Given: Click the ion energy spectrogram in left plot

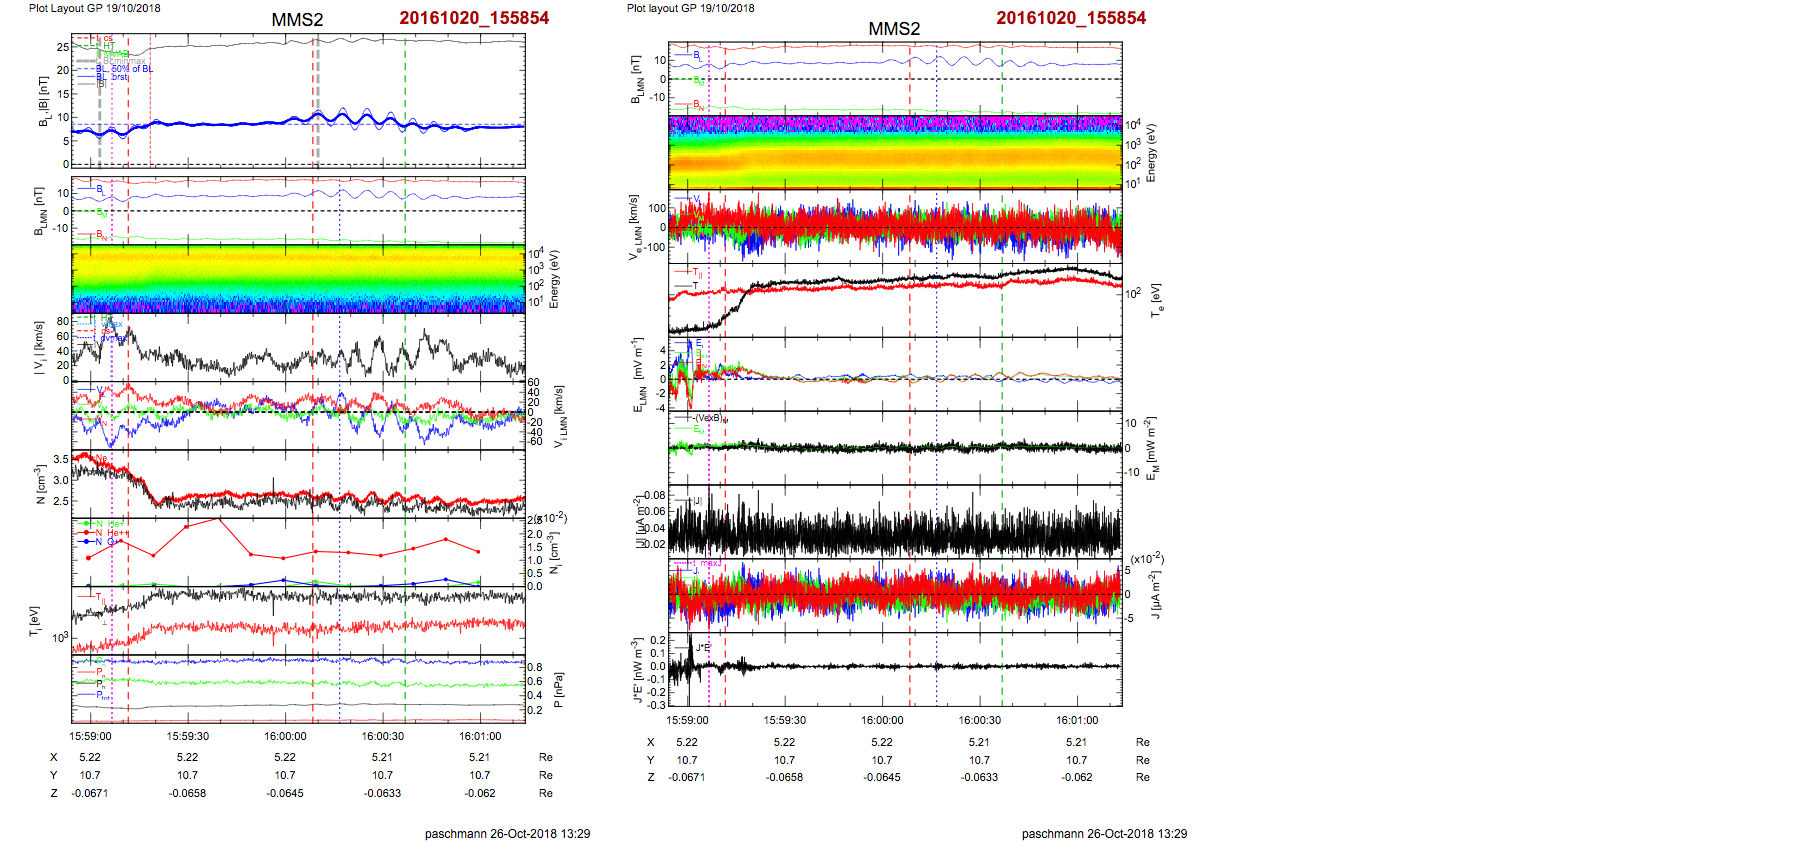Looking at the screenshot, I should (x=298, y=278).
